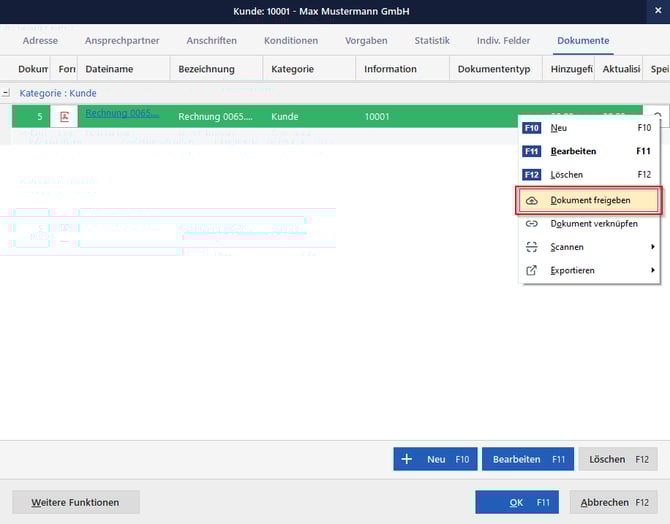This screenshot has height=524, width=670.
Task: Click the scan icon beside Scannen
Action: coord(532,247)
